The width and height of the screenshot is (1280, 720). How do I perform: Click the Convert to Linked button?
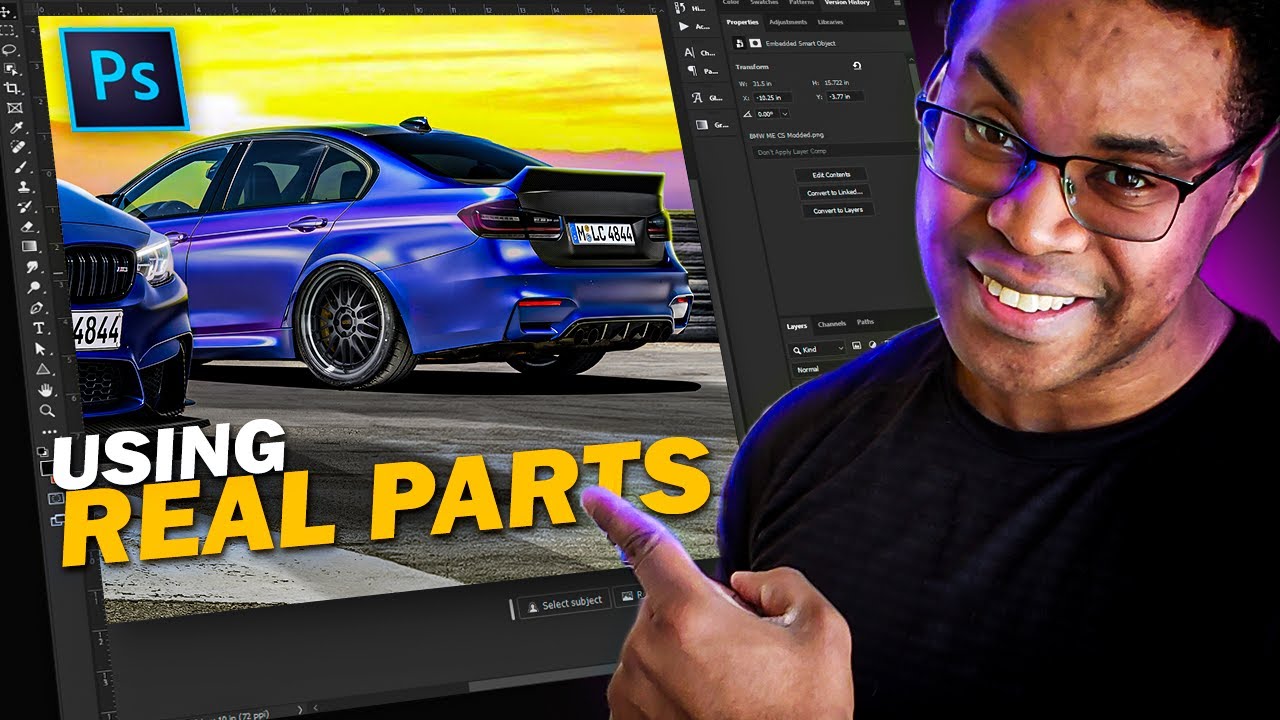[836, 192]
